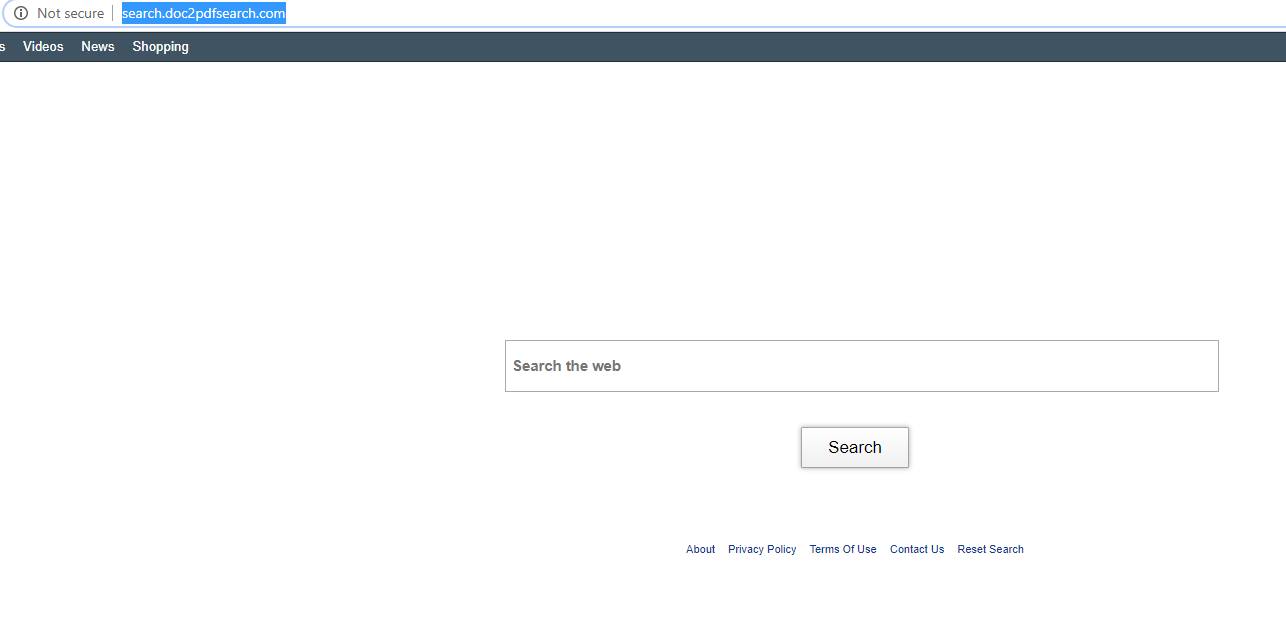The height and width of the screenshot is (628, 1286).
Task: Click the Not secure label
Action: (x=70, y=13)
